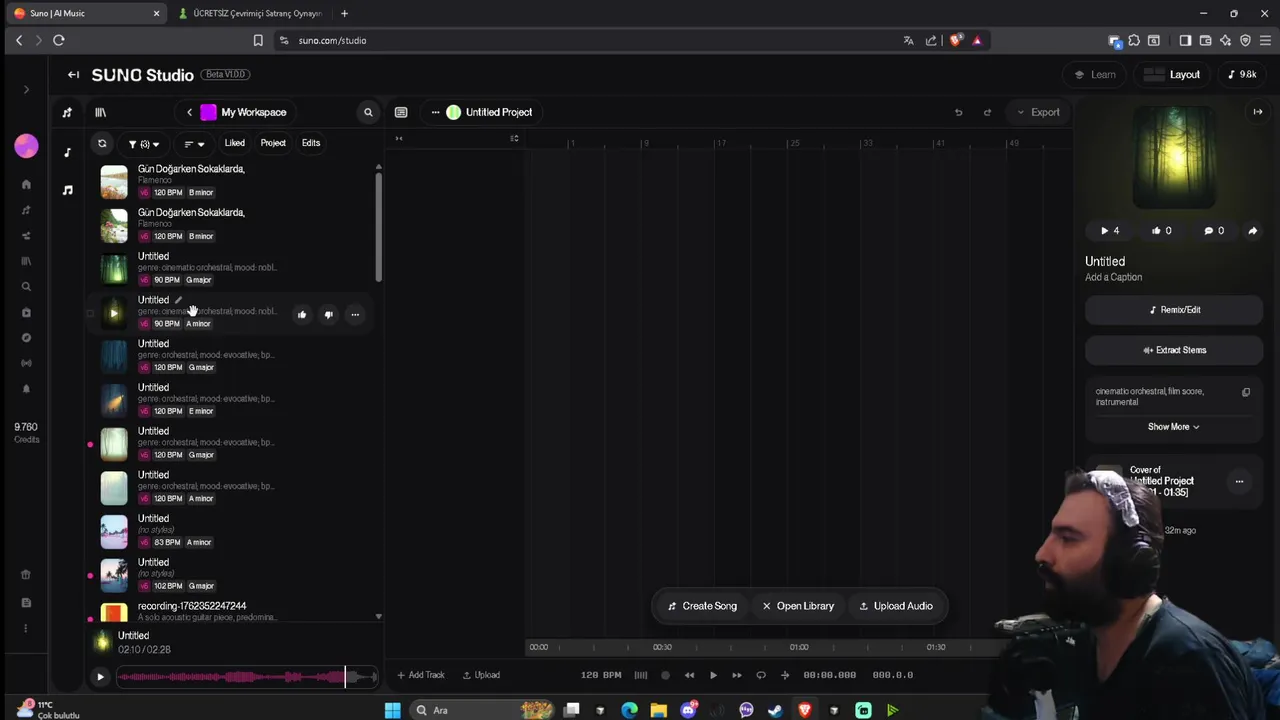The width and height of the screenshot is (1280, 720).
Task: Click Add Track in the bottom bar
Action: click(x=420, y=676)
